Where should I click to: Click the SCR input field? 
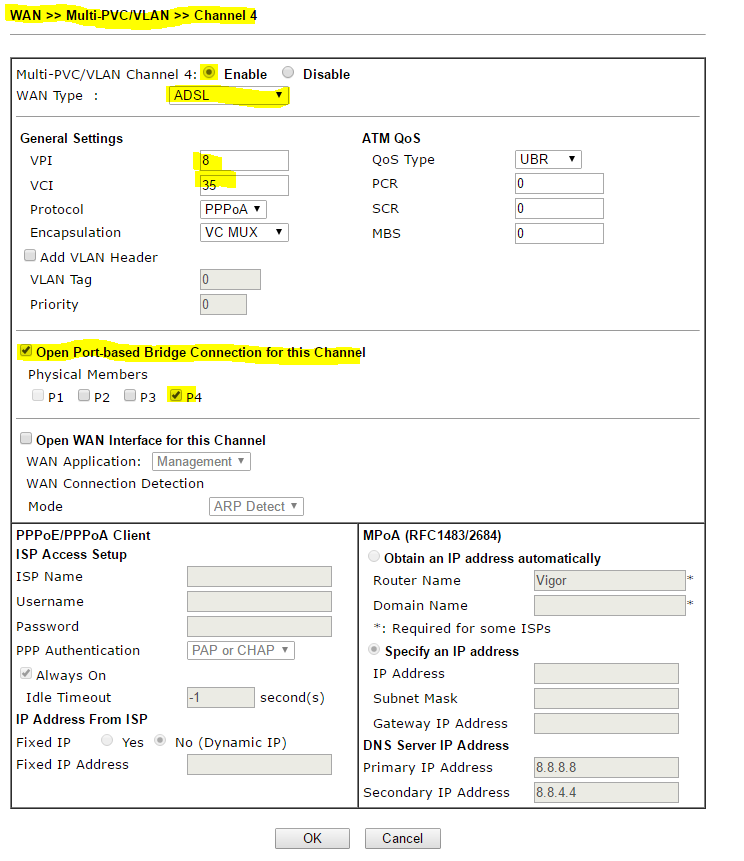pyautogui.click(x=559, y=209)
